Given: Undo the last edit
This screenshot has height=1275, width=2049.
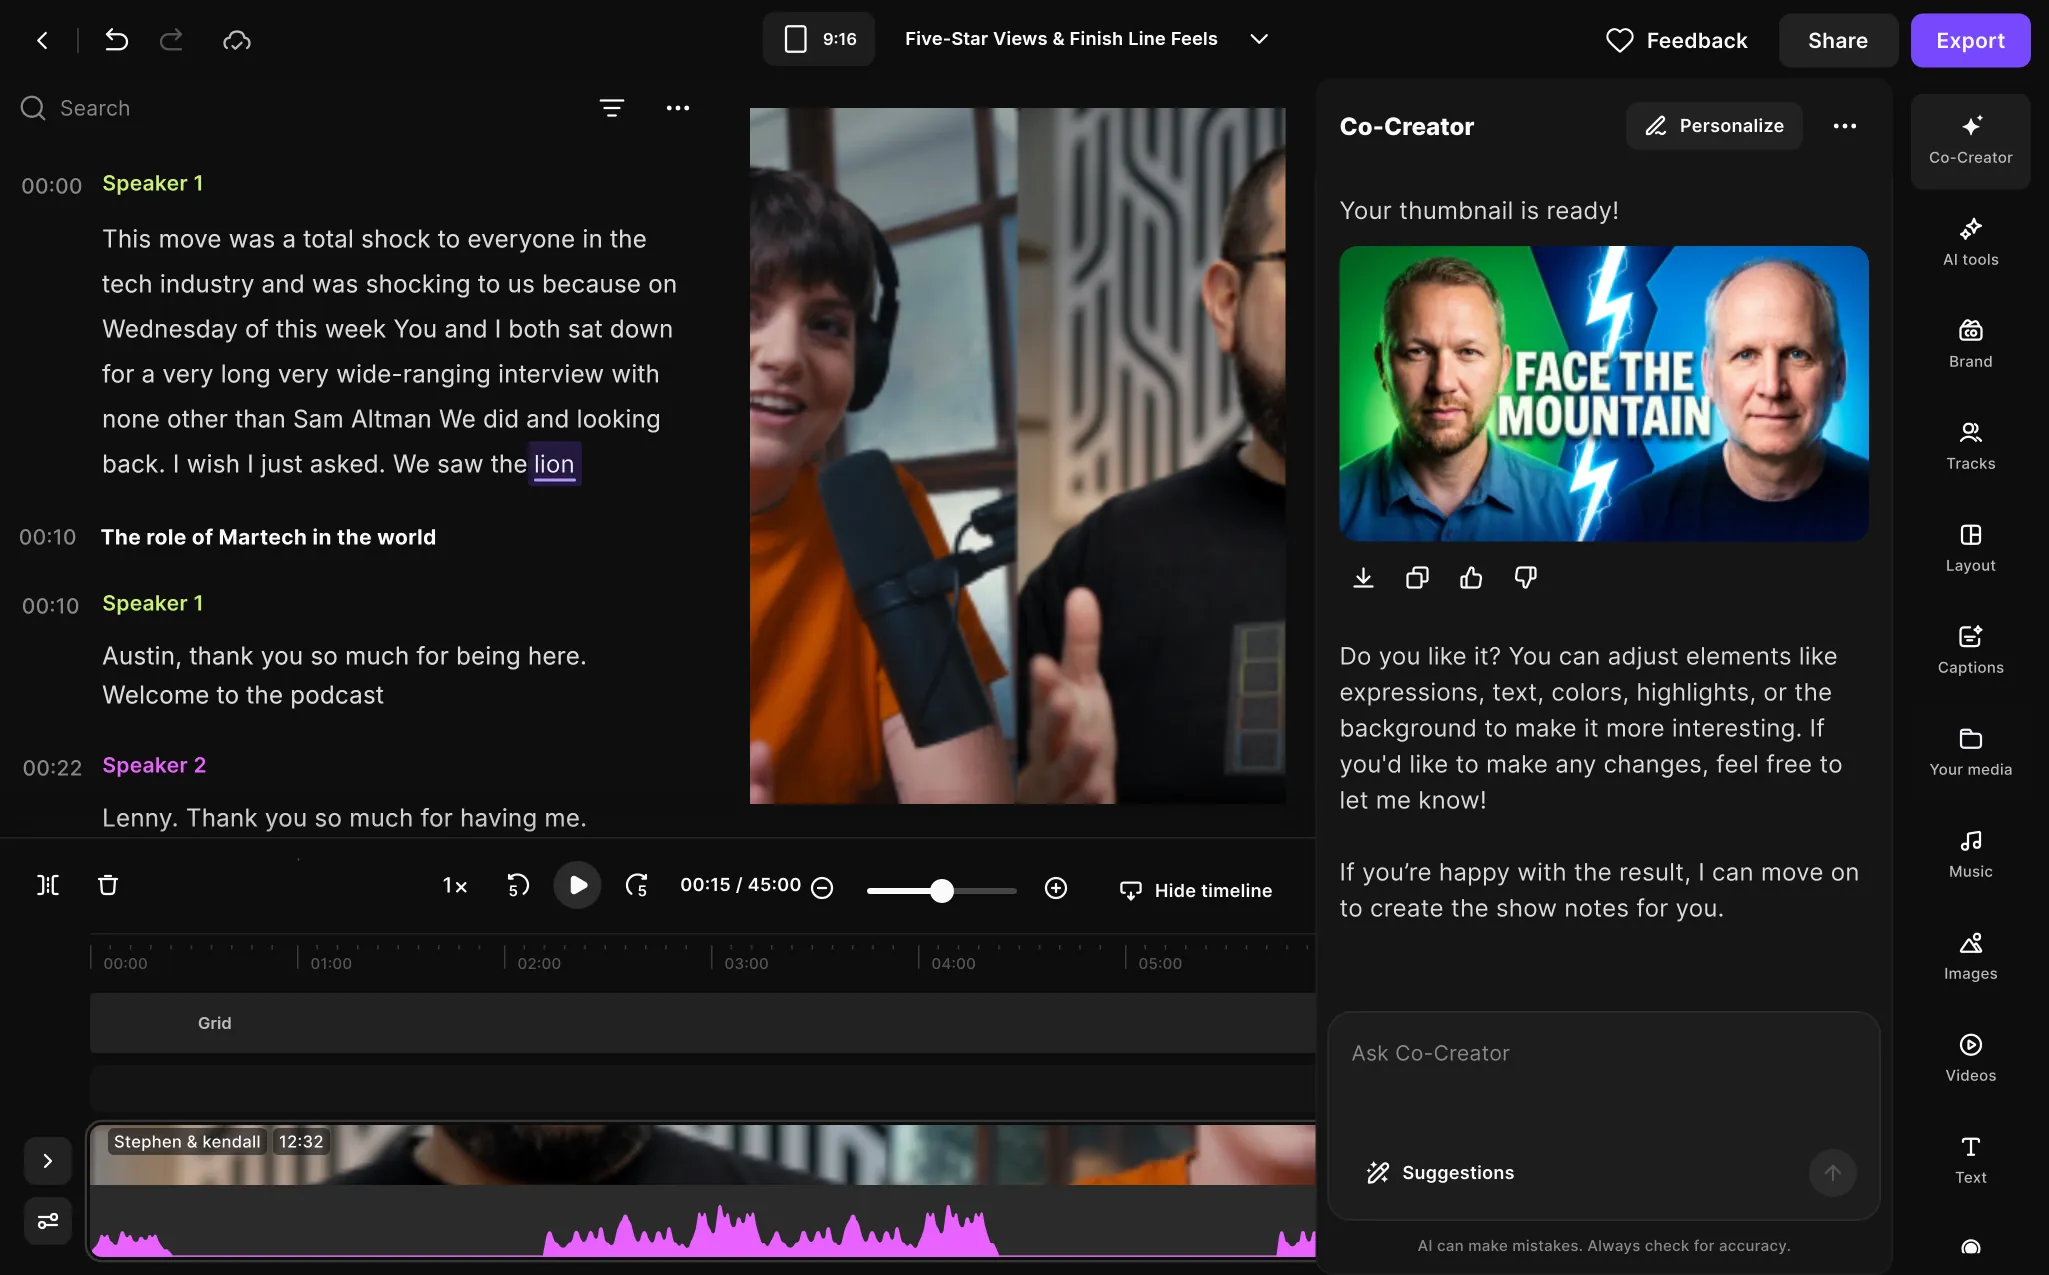Looking at the screenshot, I should click(116, 40).
